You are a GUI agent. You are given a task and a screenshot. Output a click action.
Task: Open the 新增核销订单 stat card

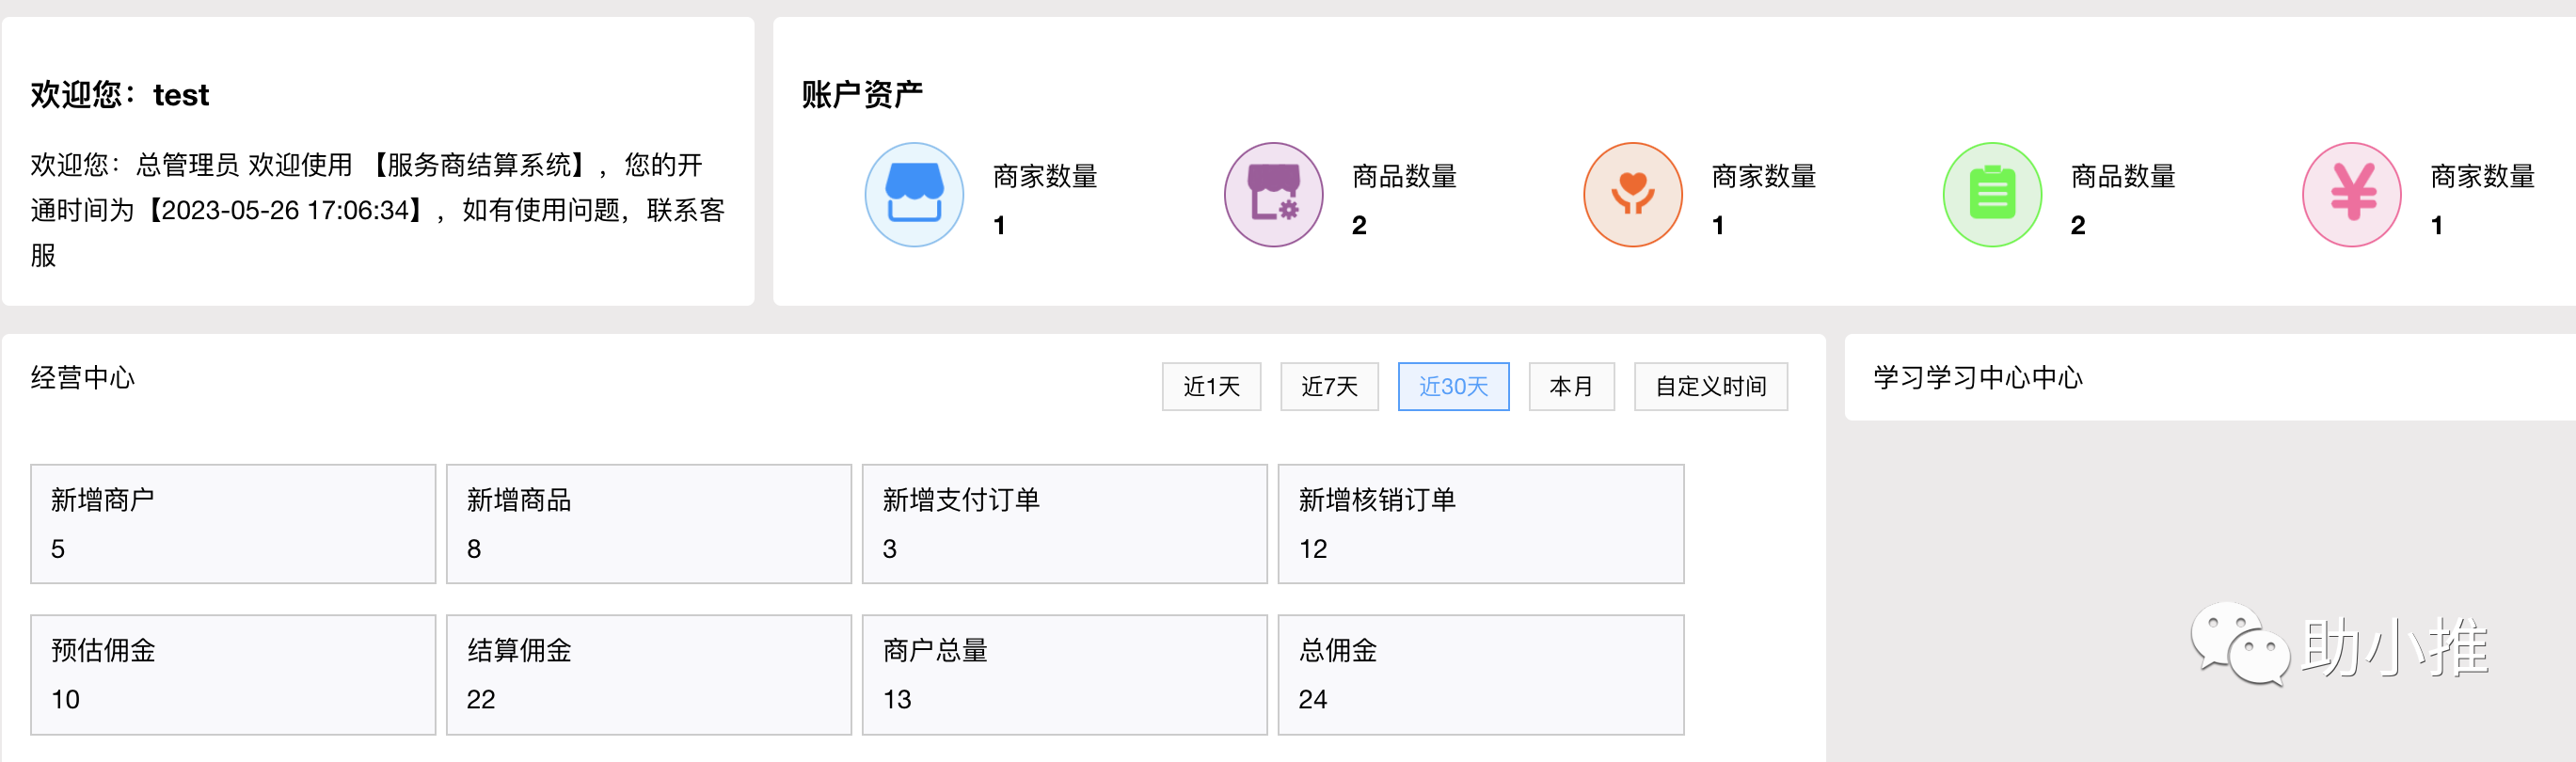[1480, 523]
